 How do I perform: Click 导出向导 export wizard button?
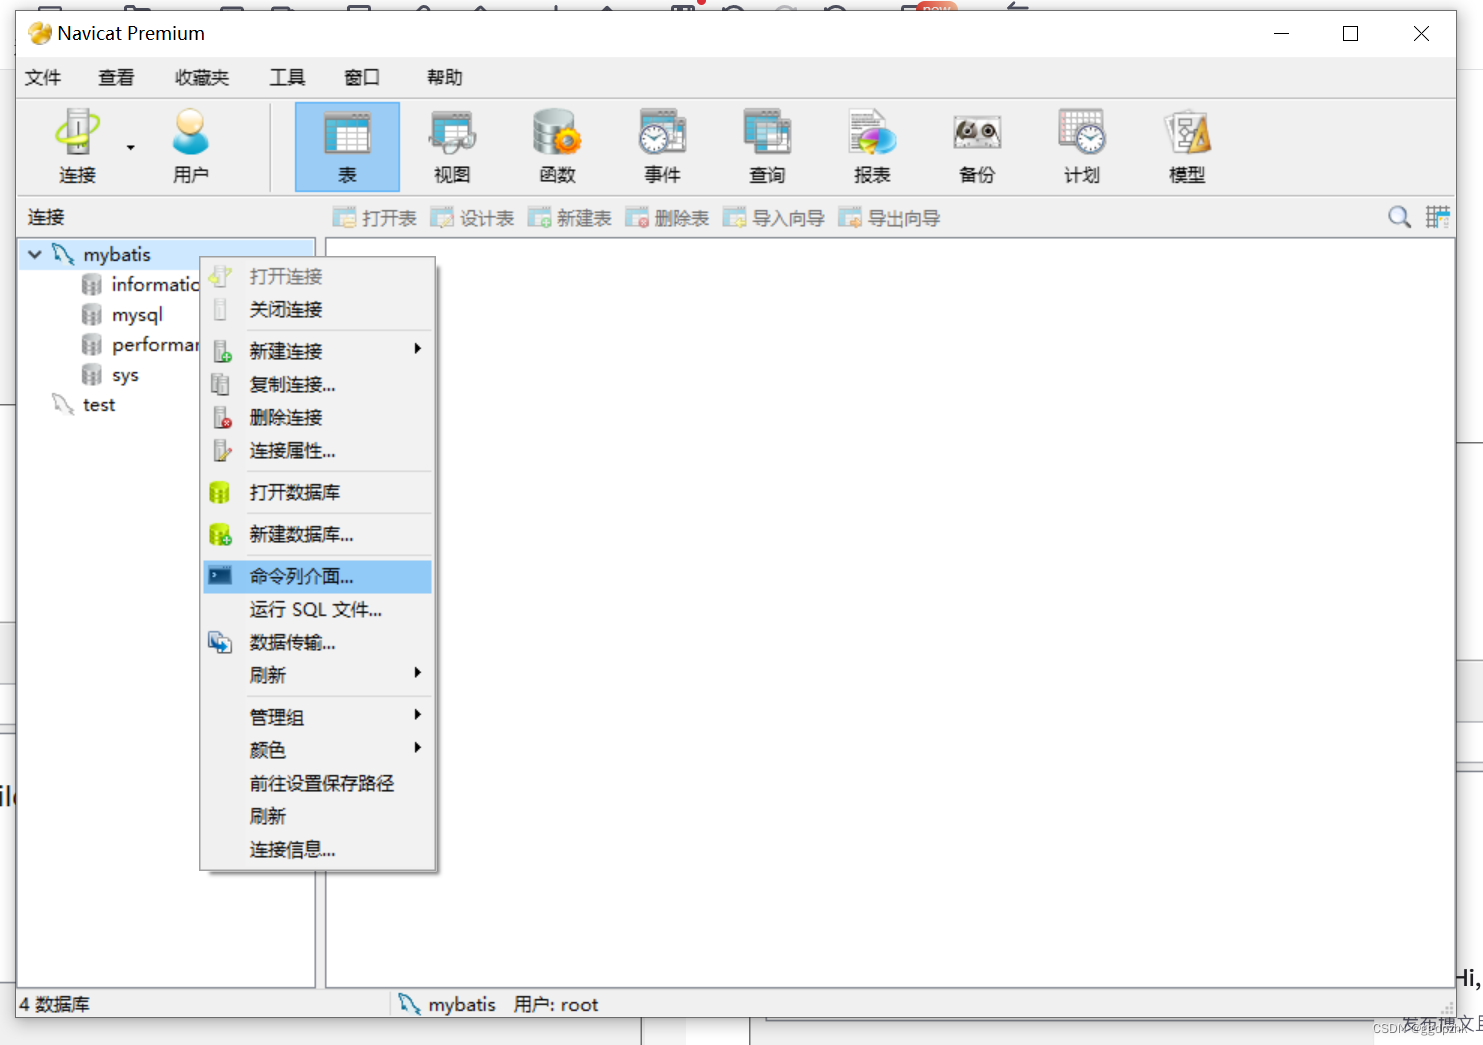pyautogui.click(x=889, y=218)
